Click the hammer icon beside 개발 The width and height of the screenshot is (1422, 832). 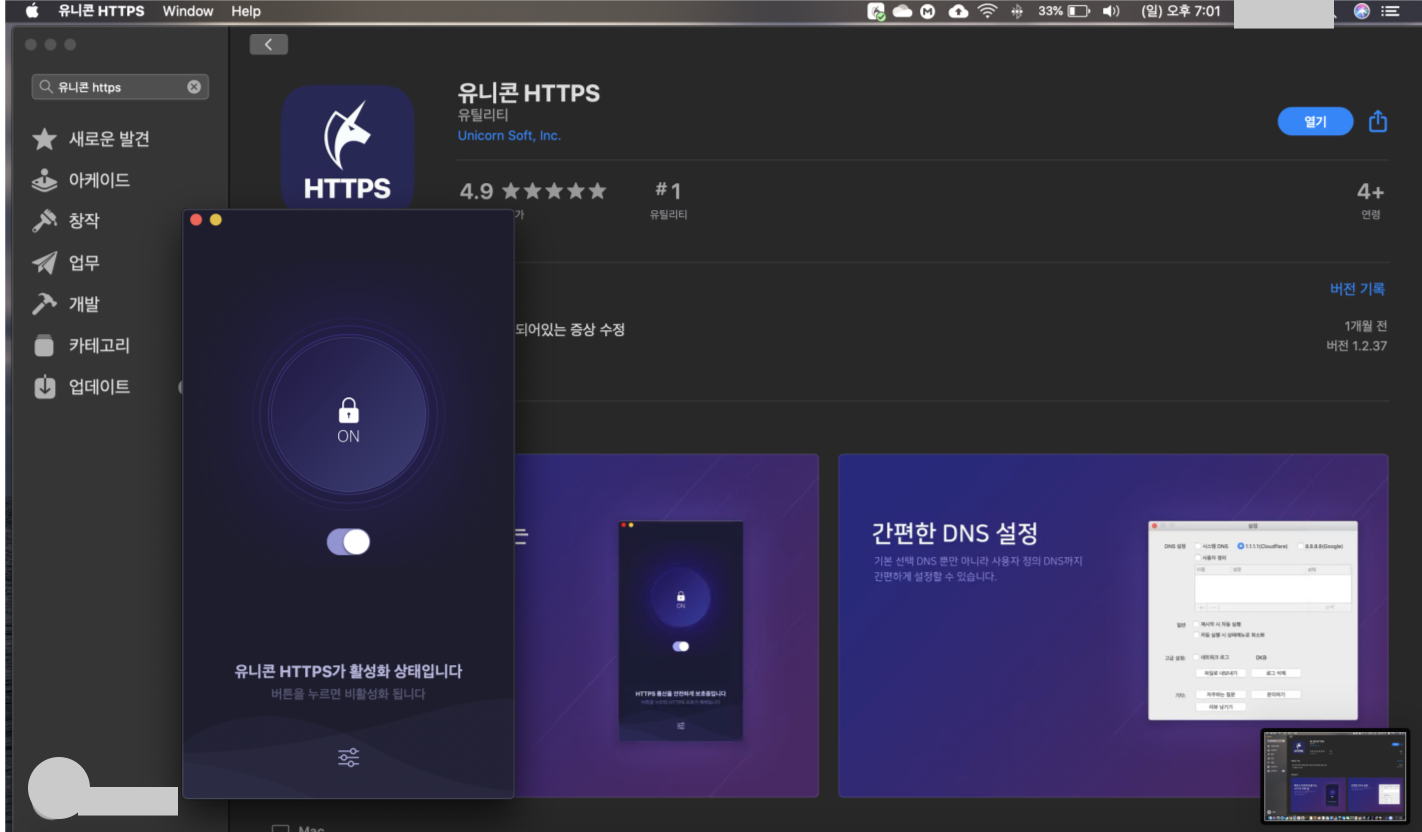coord(44,304)
